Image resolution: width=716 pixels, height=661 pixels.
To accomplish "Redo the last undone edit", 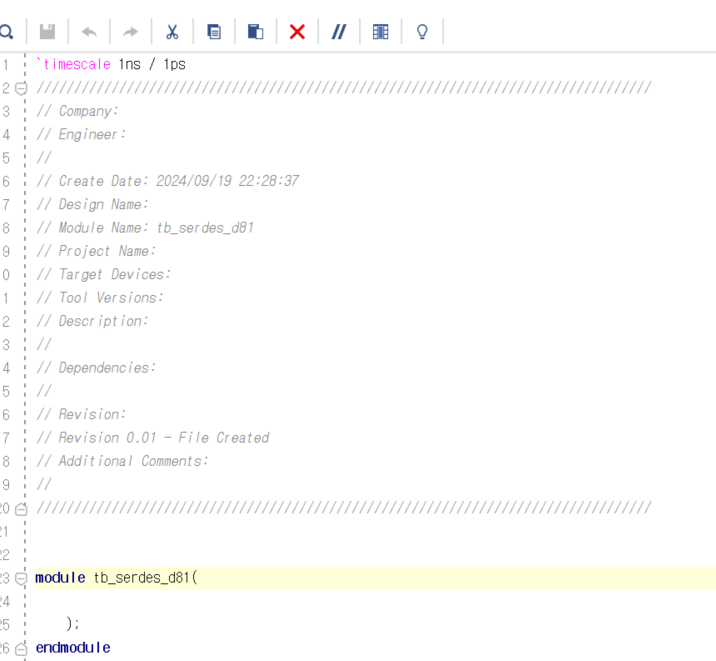I will (x=131, y=32).
